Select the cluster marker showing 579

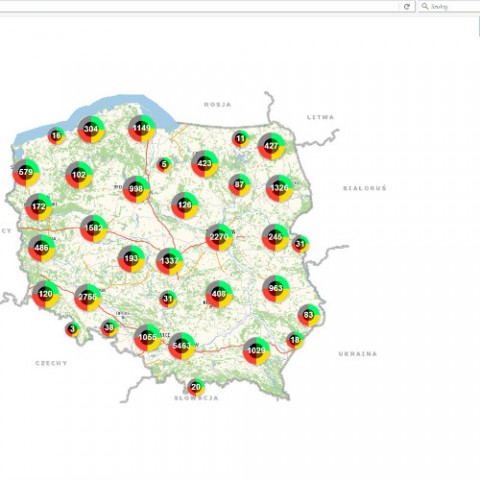point(26,172)
